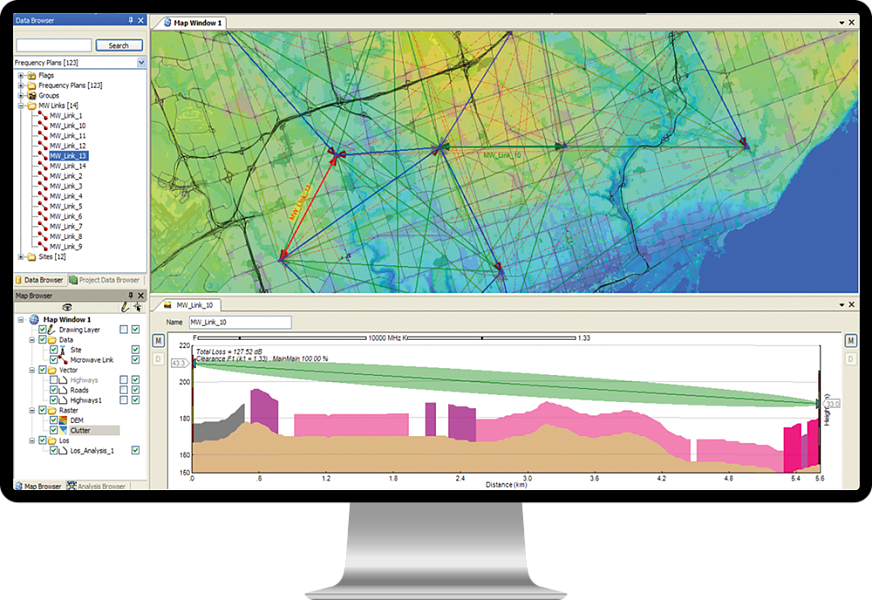Click the left M button beside profile
This screenshot has width=872, height=600.
(158, 341)
